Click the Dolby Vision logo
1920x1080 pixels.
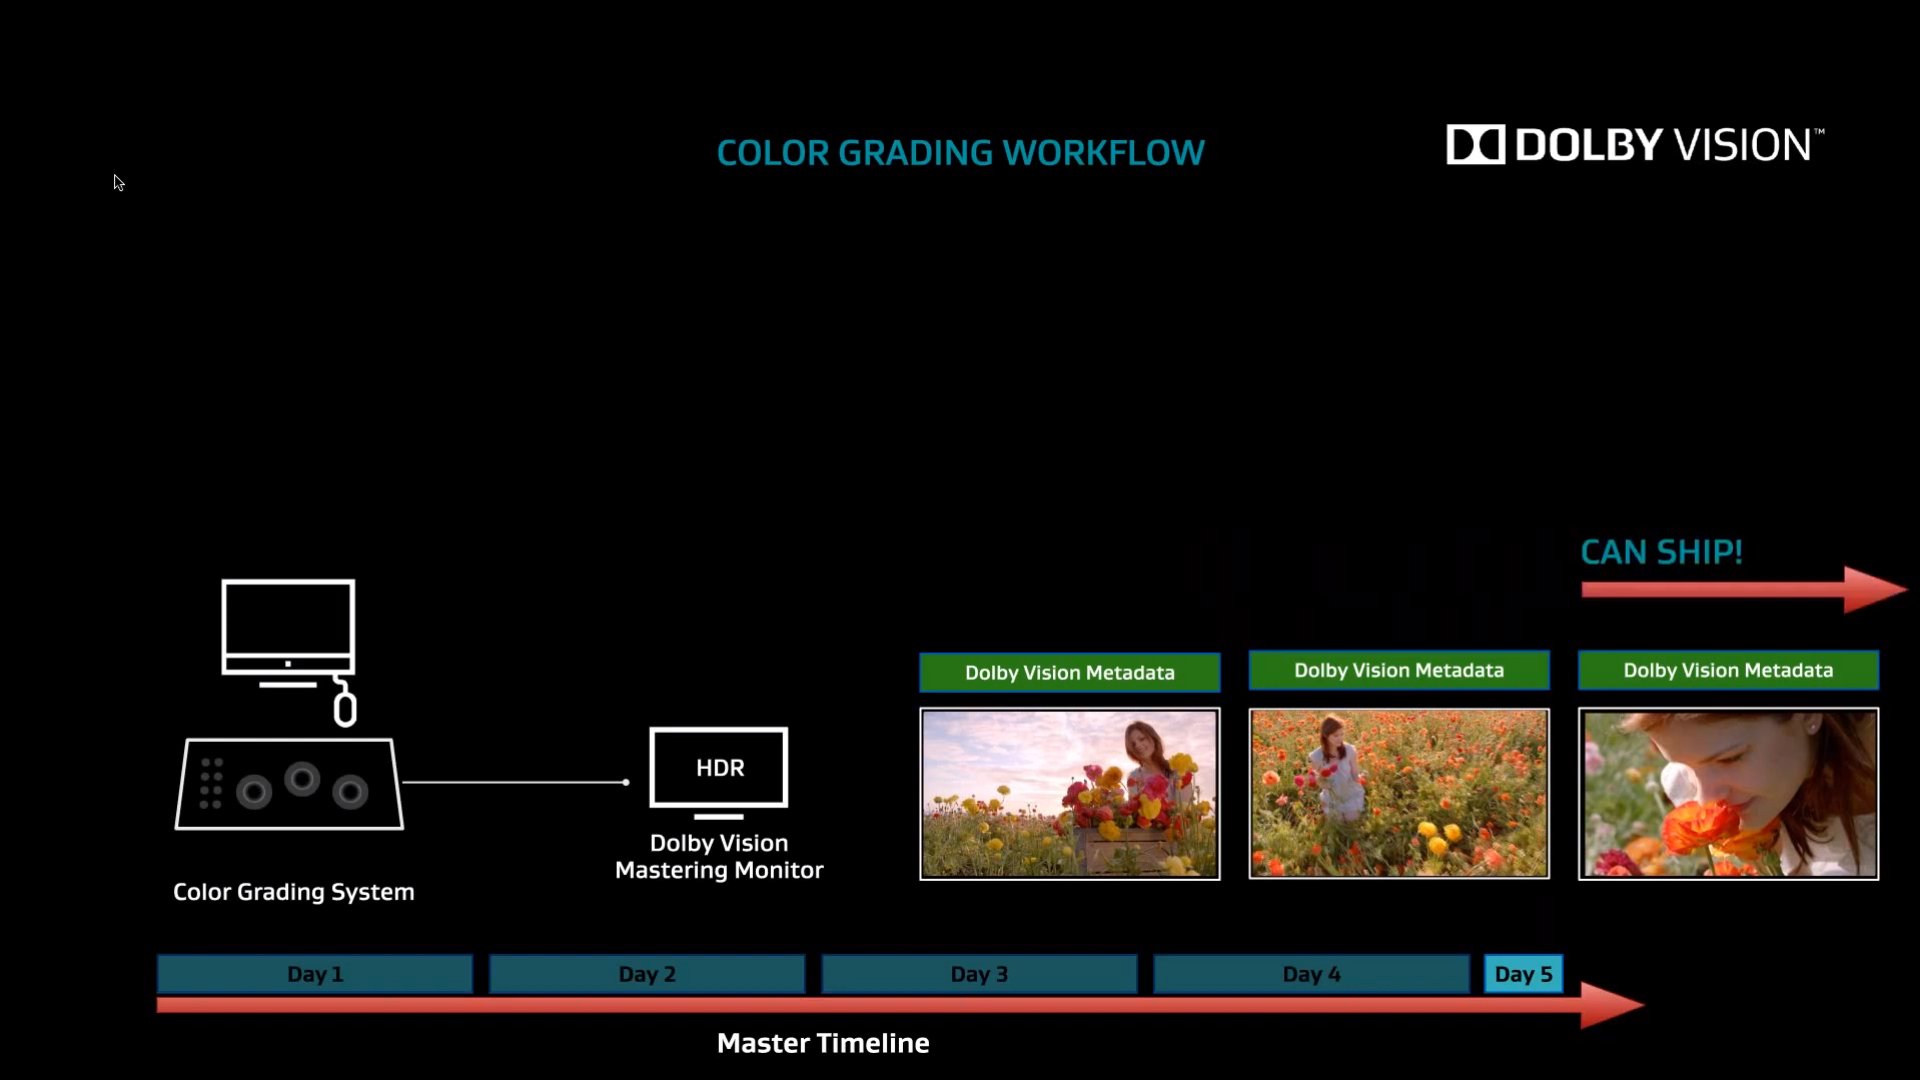click(1635, 145)
